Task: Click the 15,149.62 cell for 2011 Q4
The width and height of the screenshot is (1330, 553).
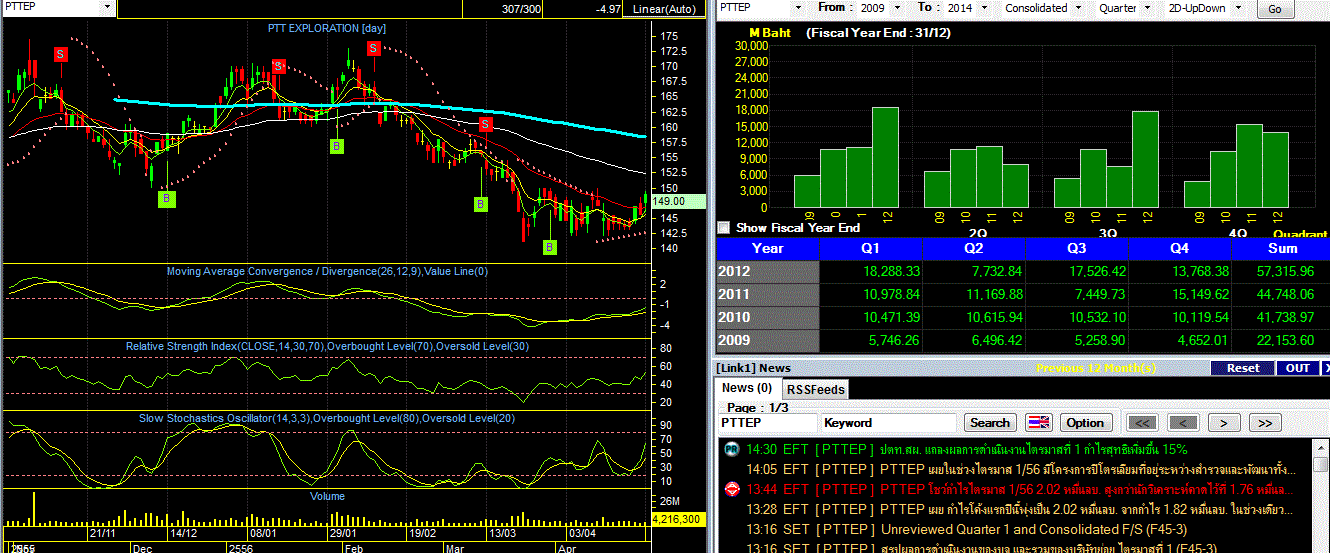Action: click(1180, 295)
